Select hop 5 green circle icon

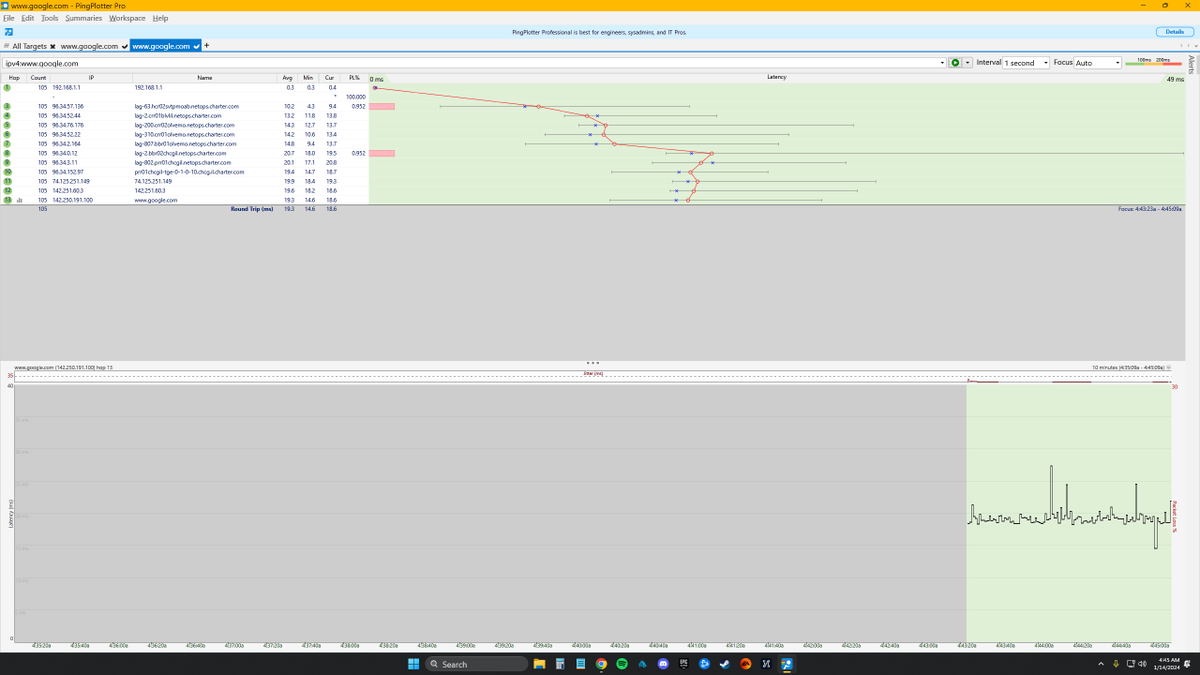tap(7, 125)
